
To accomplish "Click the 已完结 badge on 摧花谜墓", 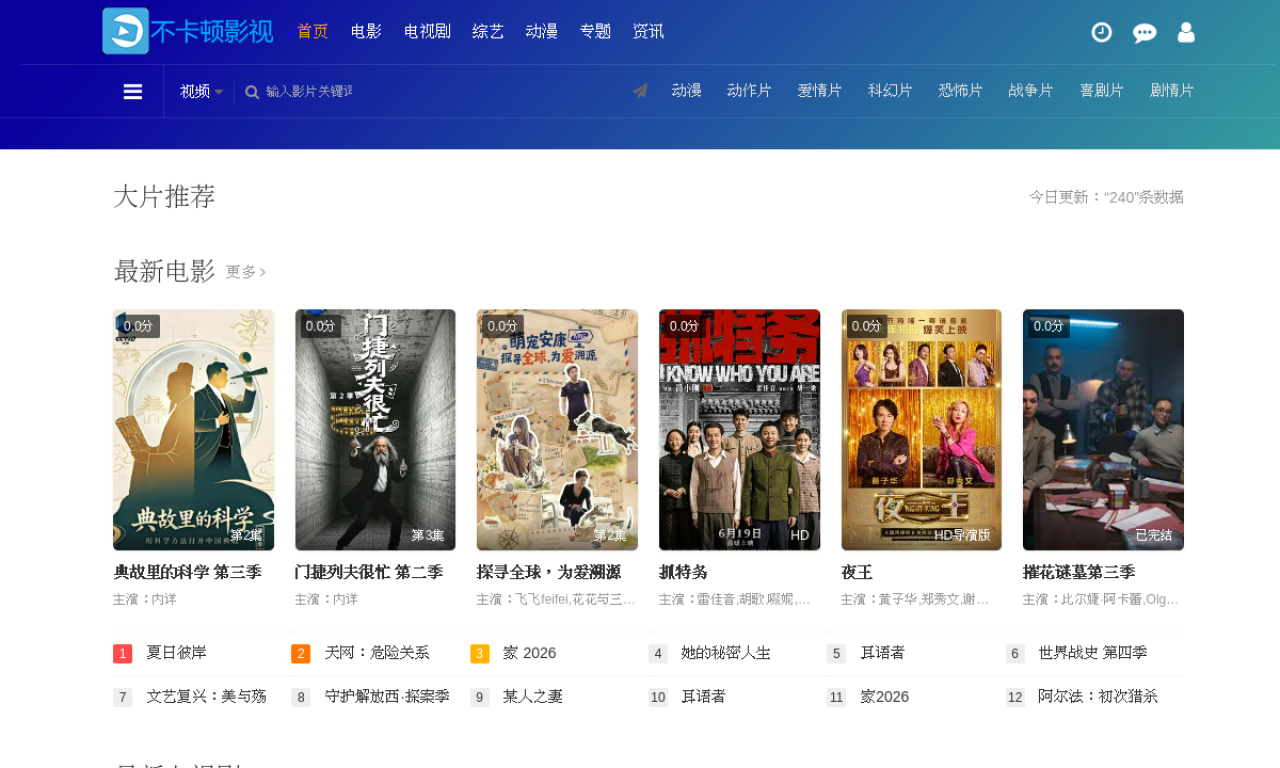I will click(1154, 536).
